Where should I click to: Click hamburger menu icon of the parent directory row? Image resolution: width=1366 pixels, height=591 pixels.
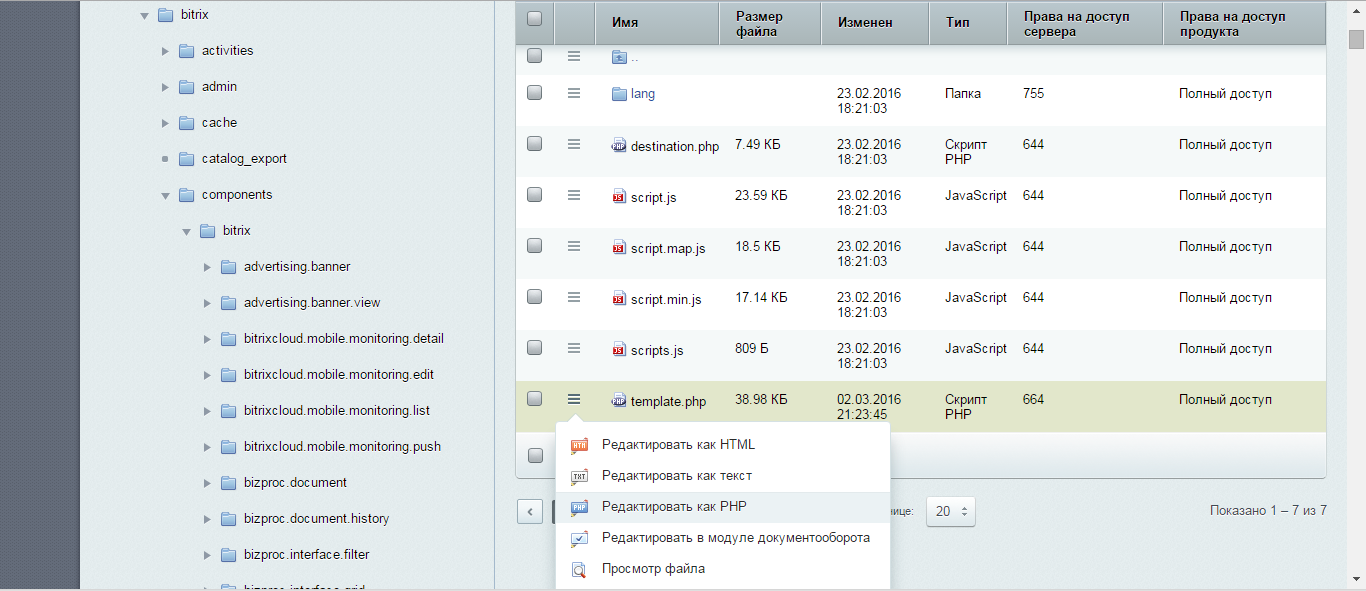pyautogui.click(x=574, y=56)
